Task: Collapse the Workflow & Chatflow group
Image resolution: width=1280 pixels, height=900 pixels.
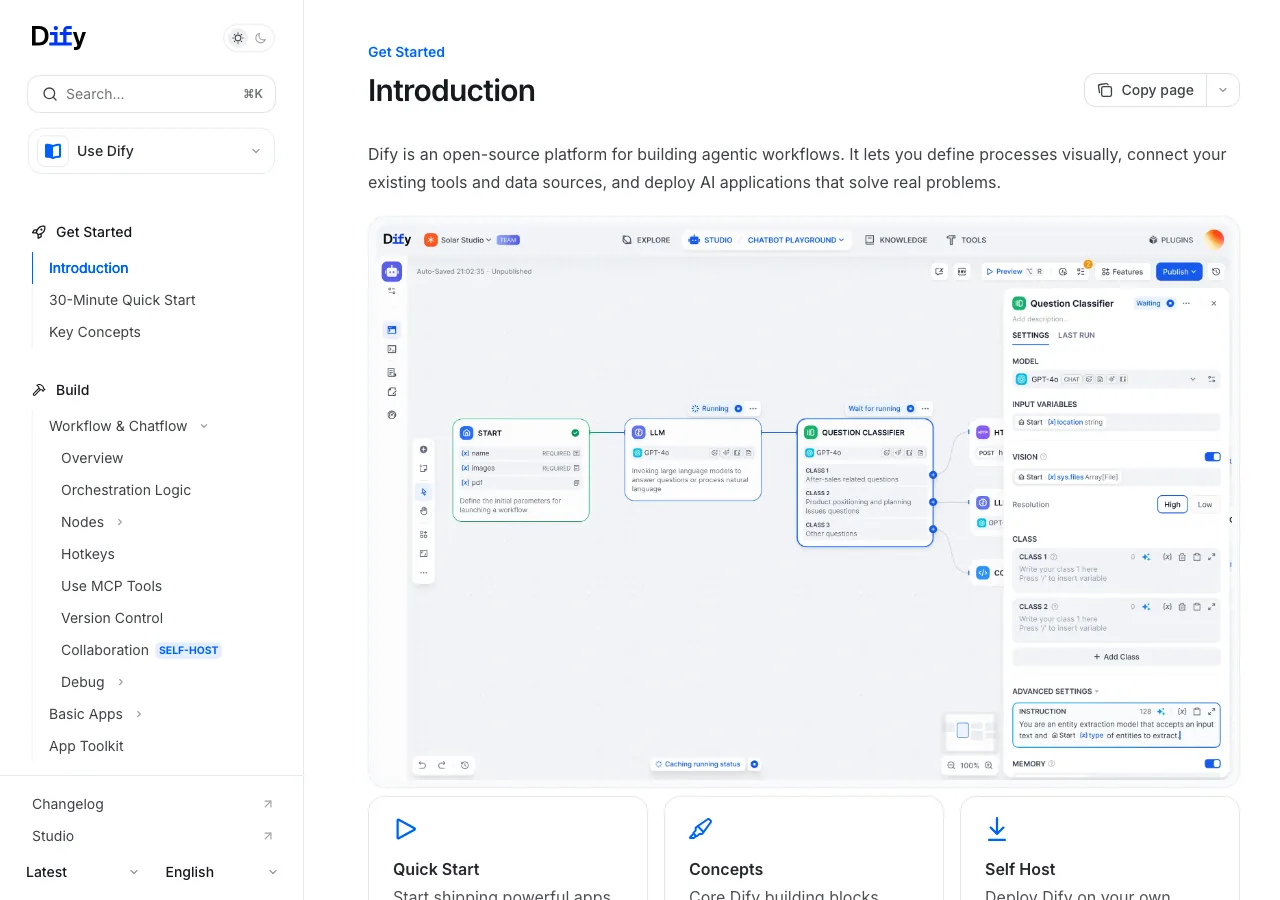Action: point(129,426)
